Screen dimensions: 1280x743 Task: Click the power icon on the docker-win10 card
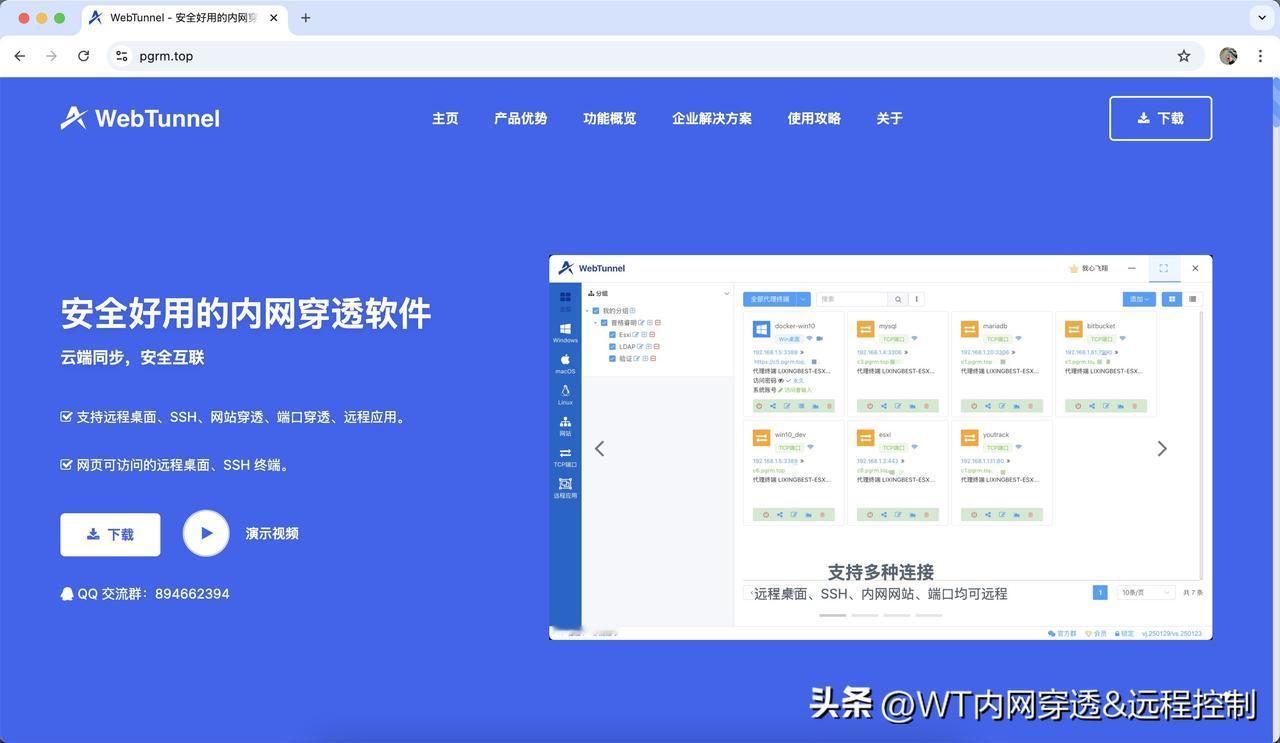coord(759,406)
